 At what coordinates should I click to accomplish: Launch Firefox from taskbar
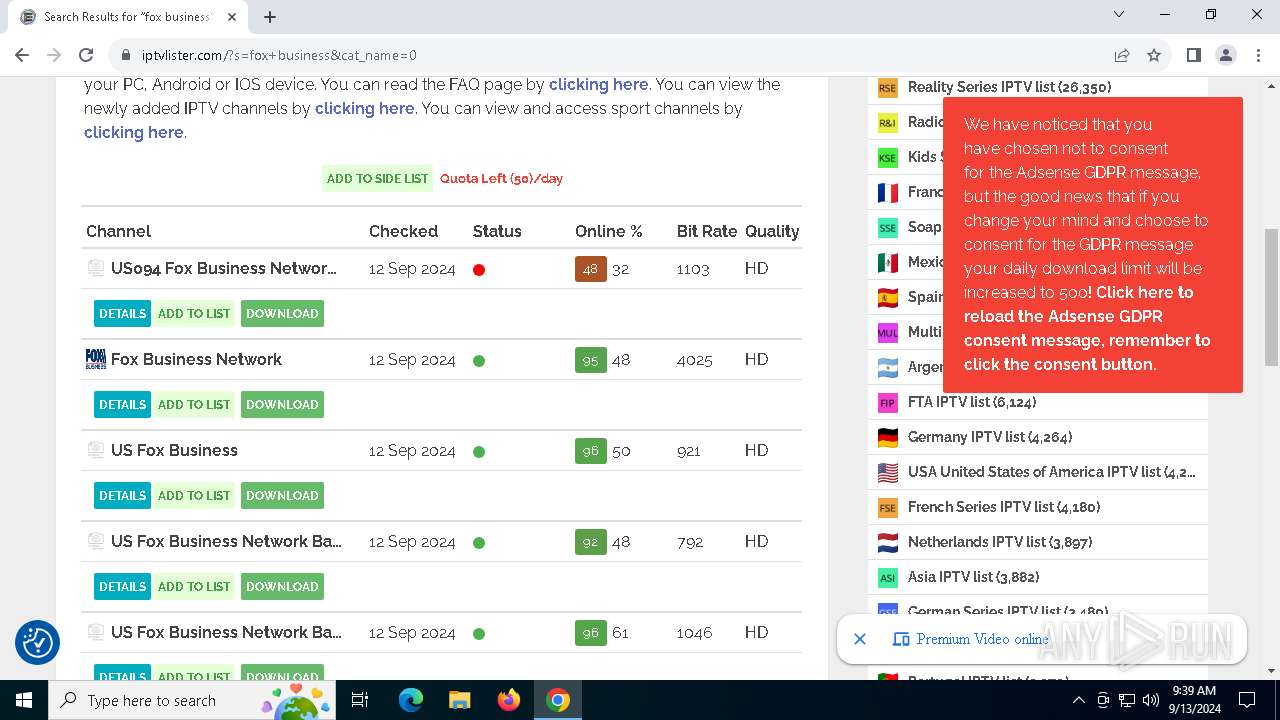point(509,700)
